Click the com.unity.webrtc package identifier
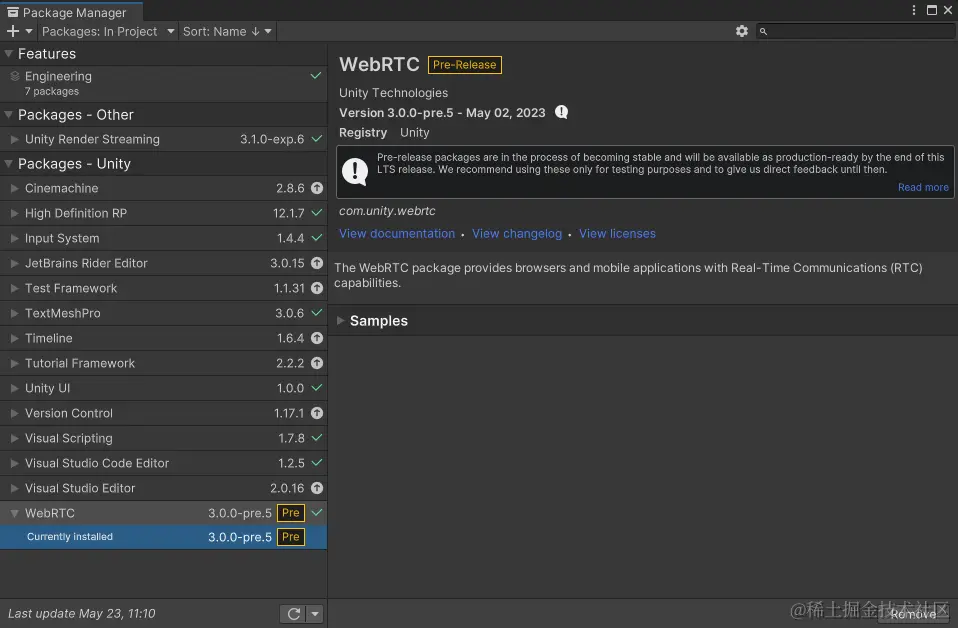 click(387, 211)
